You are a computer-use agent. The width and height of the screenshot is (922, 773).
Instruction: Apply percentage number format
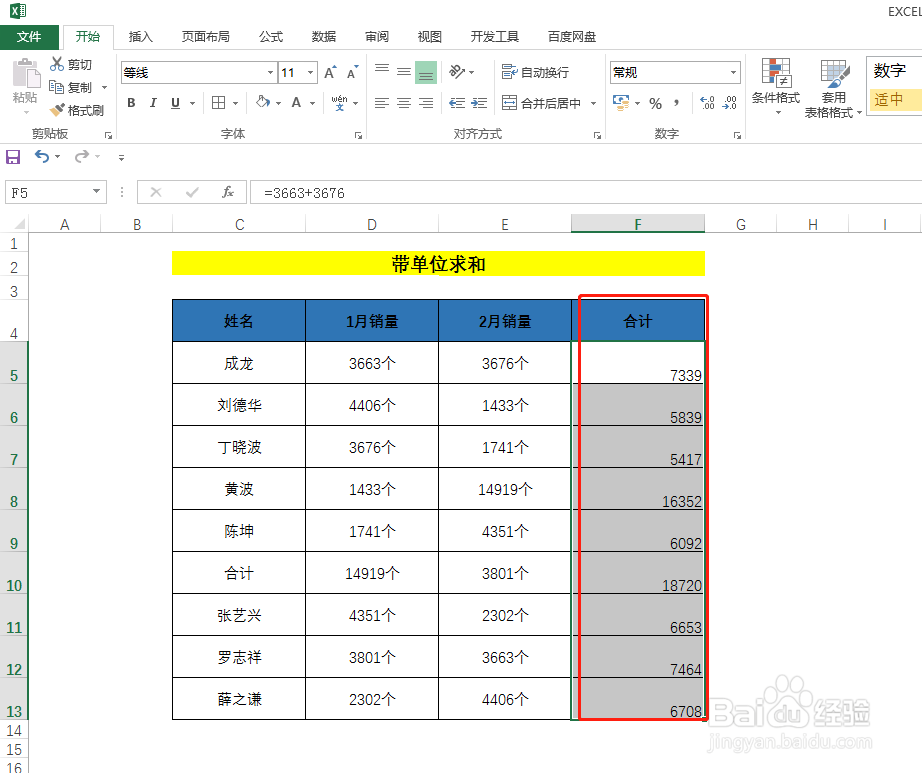(655, 103)
